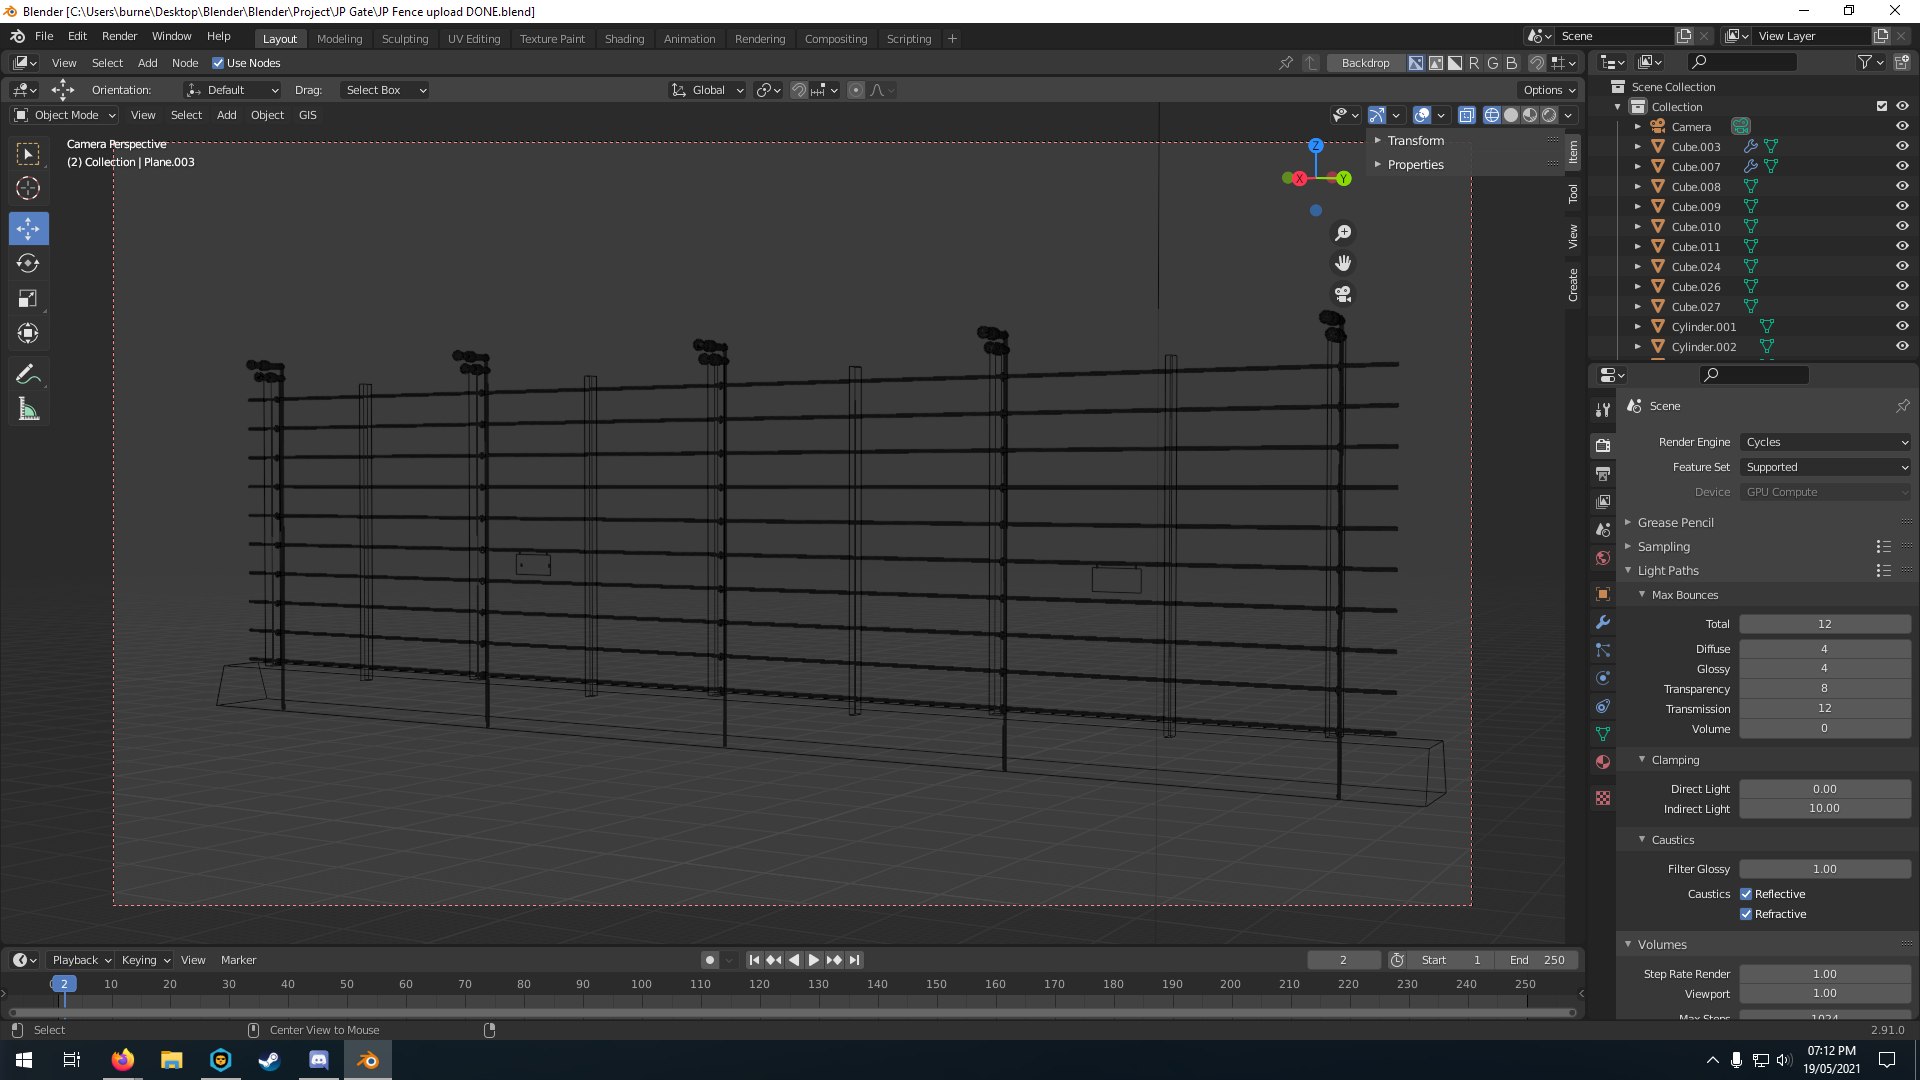Toggle camera view gizmo icon
The height and width of the screenshot is (1080, 1920).
coord(1343,294)
